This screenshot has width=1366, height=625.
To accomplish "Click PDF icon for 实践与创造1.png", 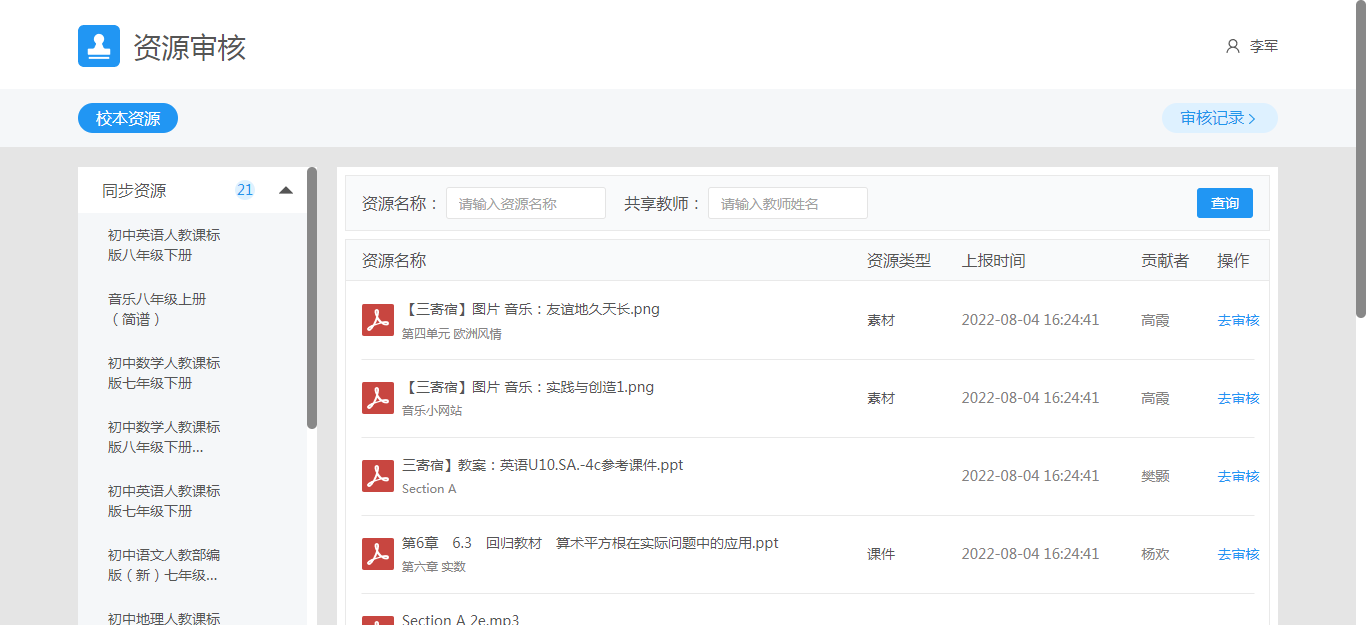I will point(377,398).
